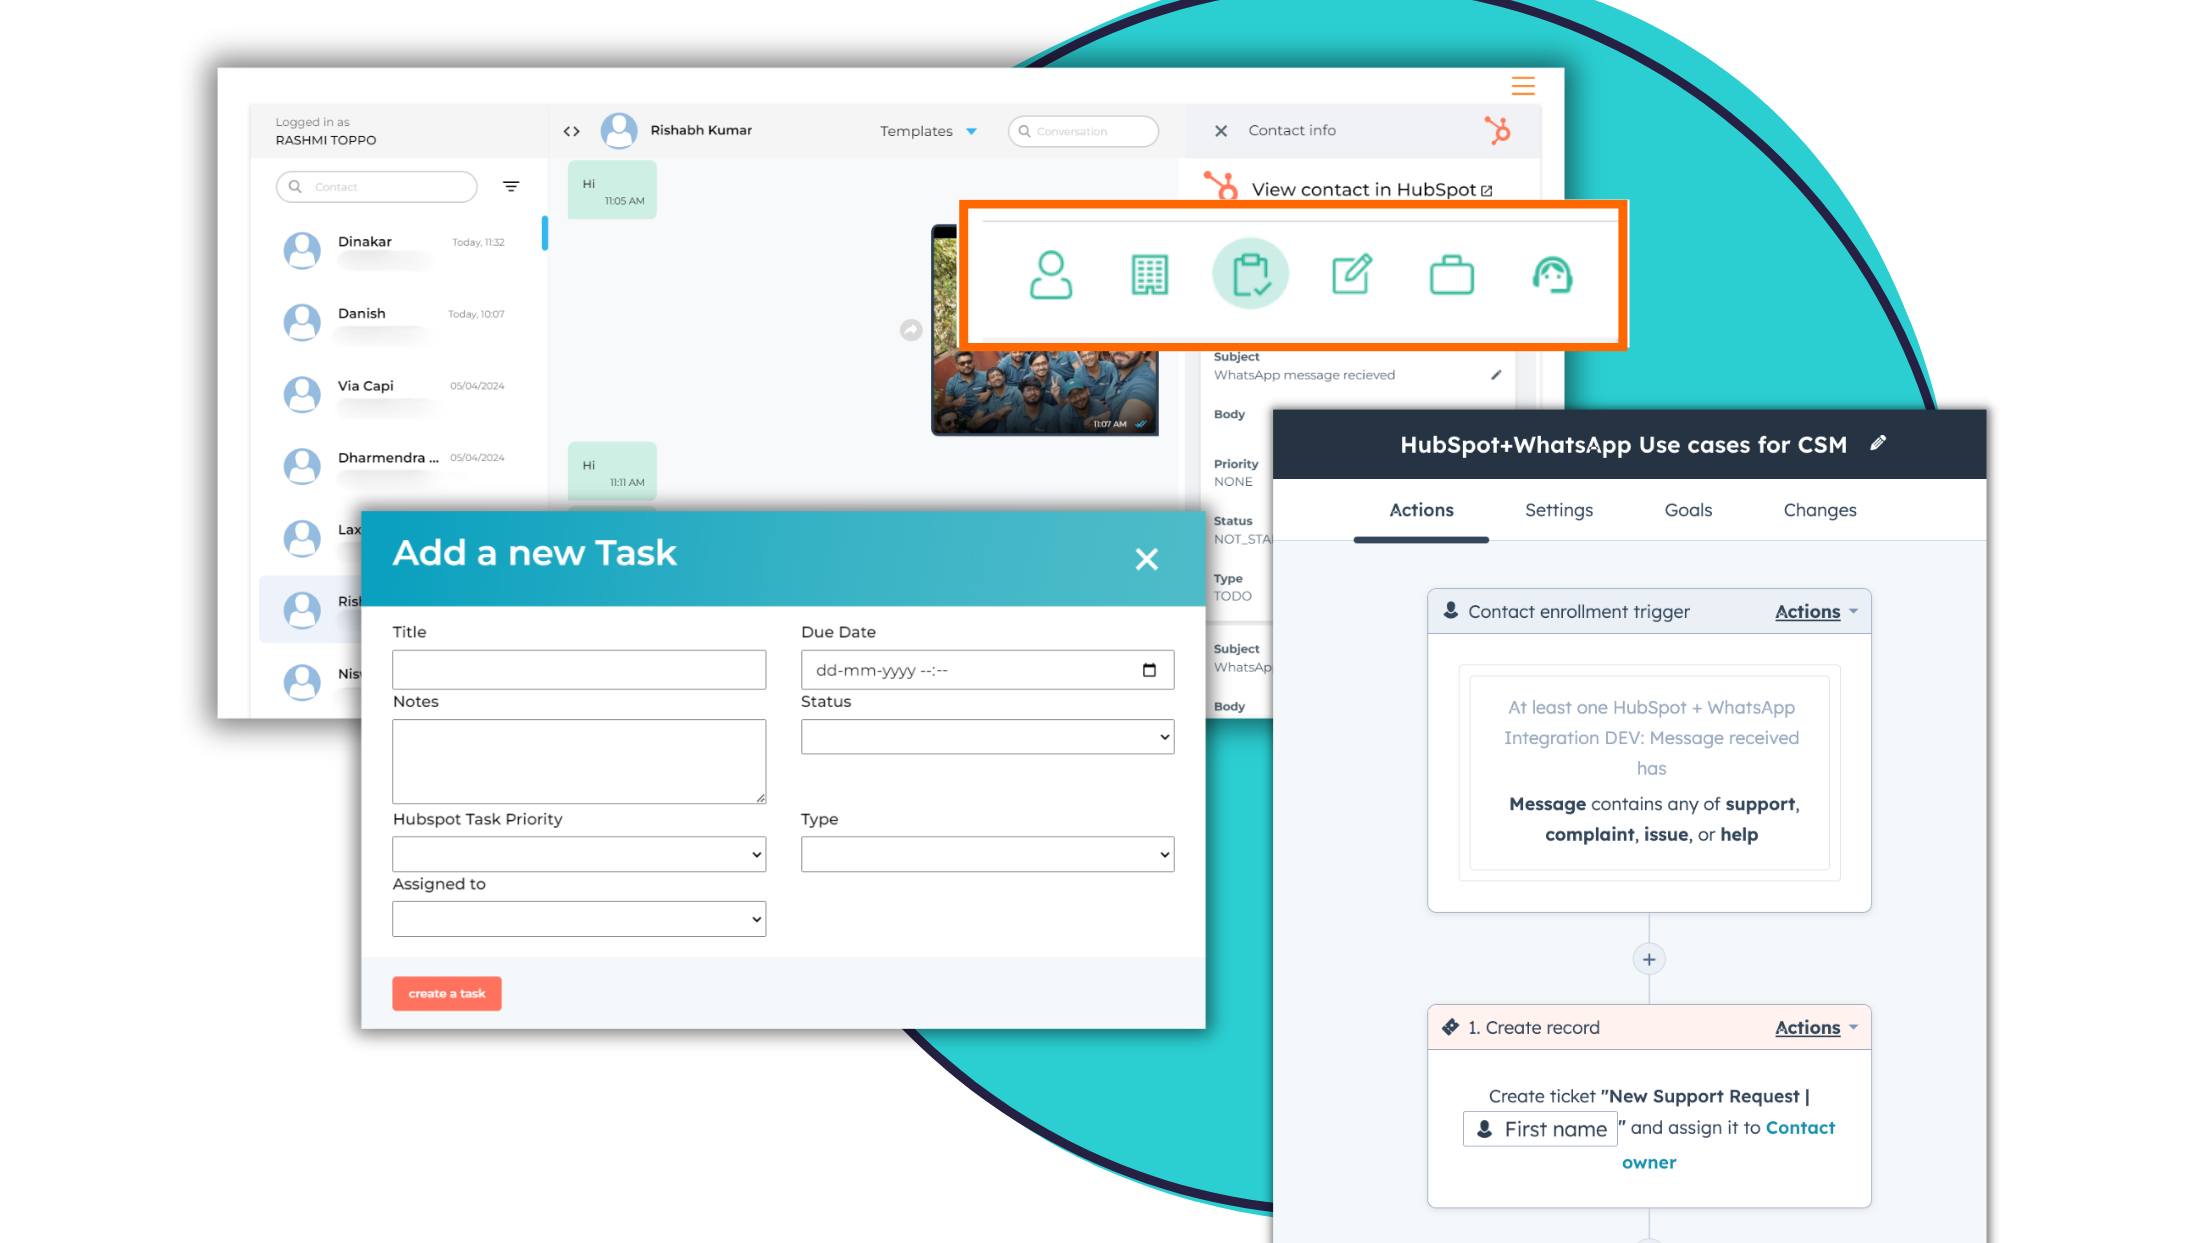This screenshot has width=2211, height=1243.
Task: Click the First name token in Create record
Action: click(x=1541, y=1129)
